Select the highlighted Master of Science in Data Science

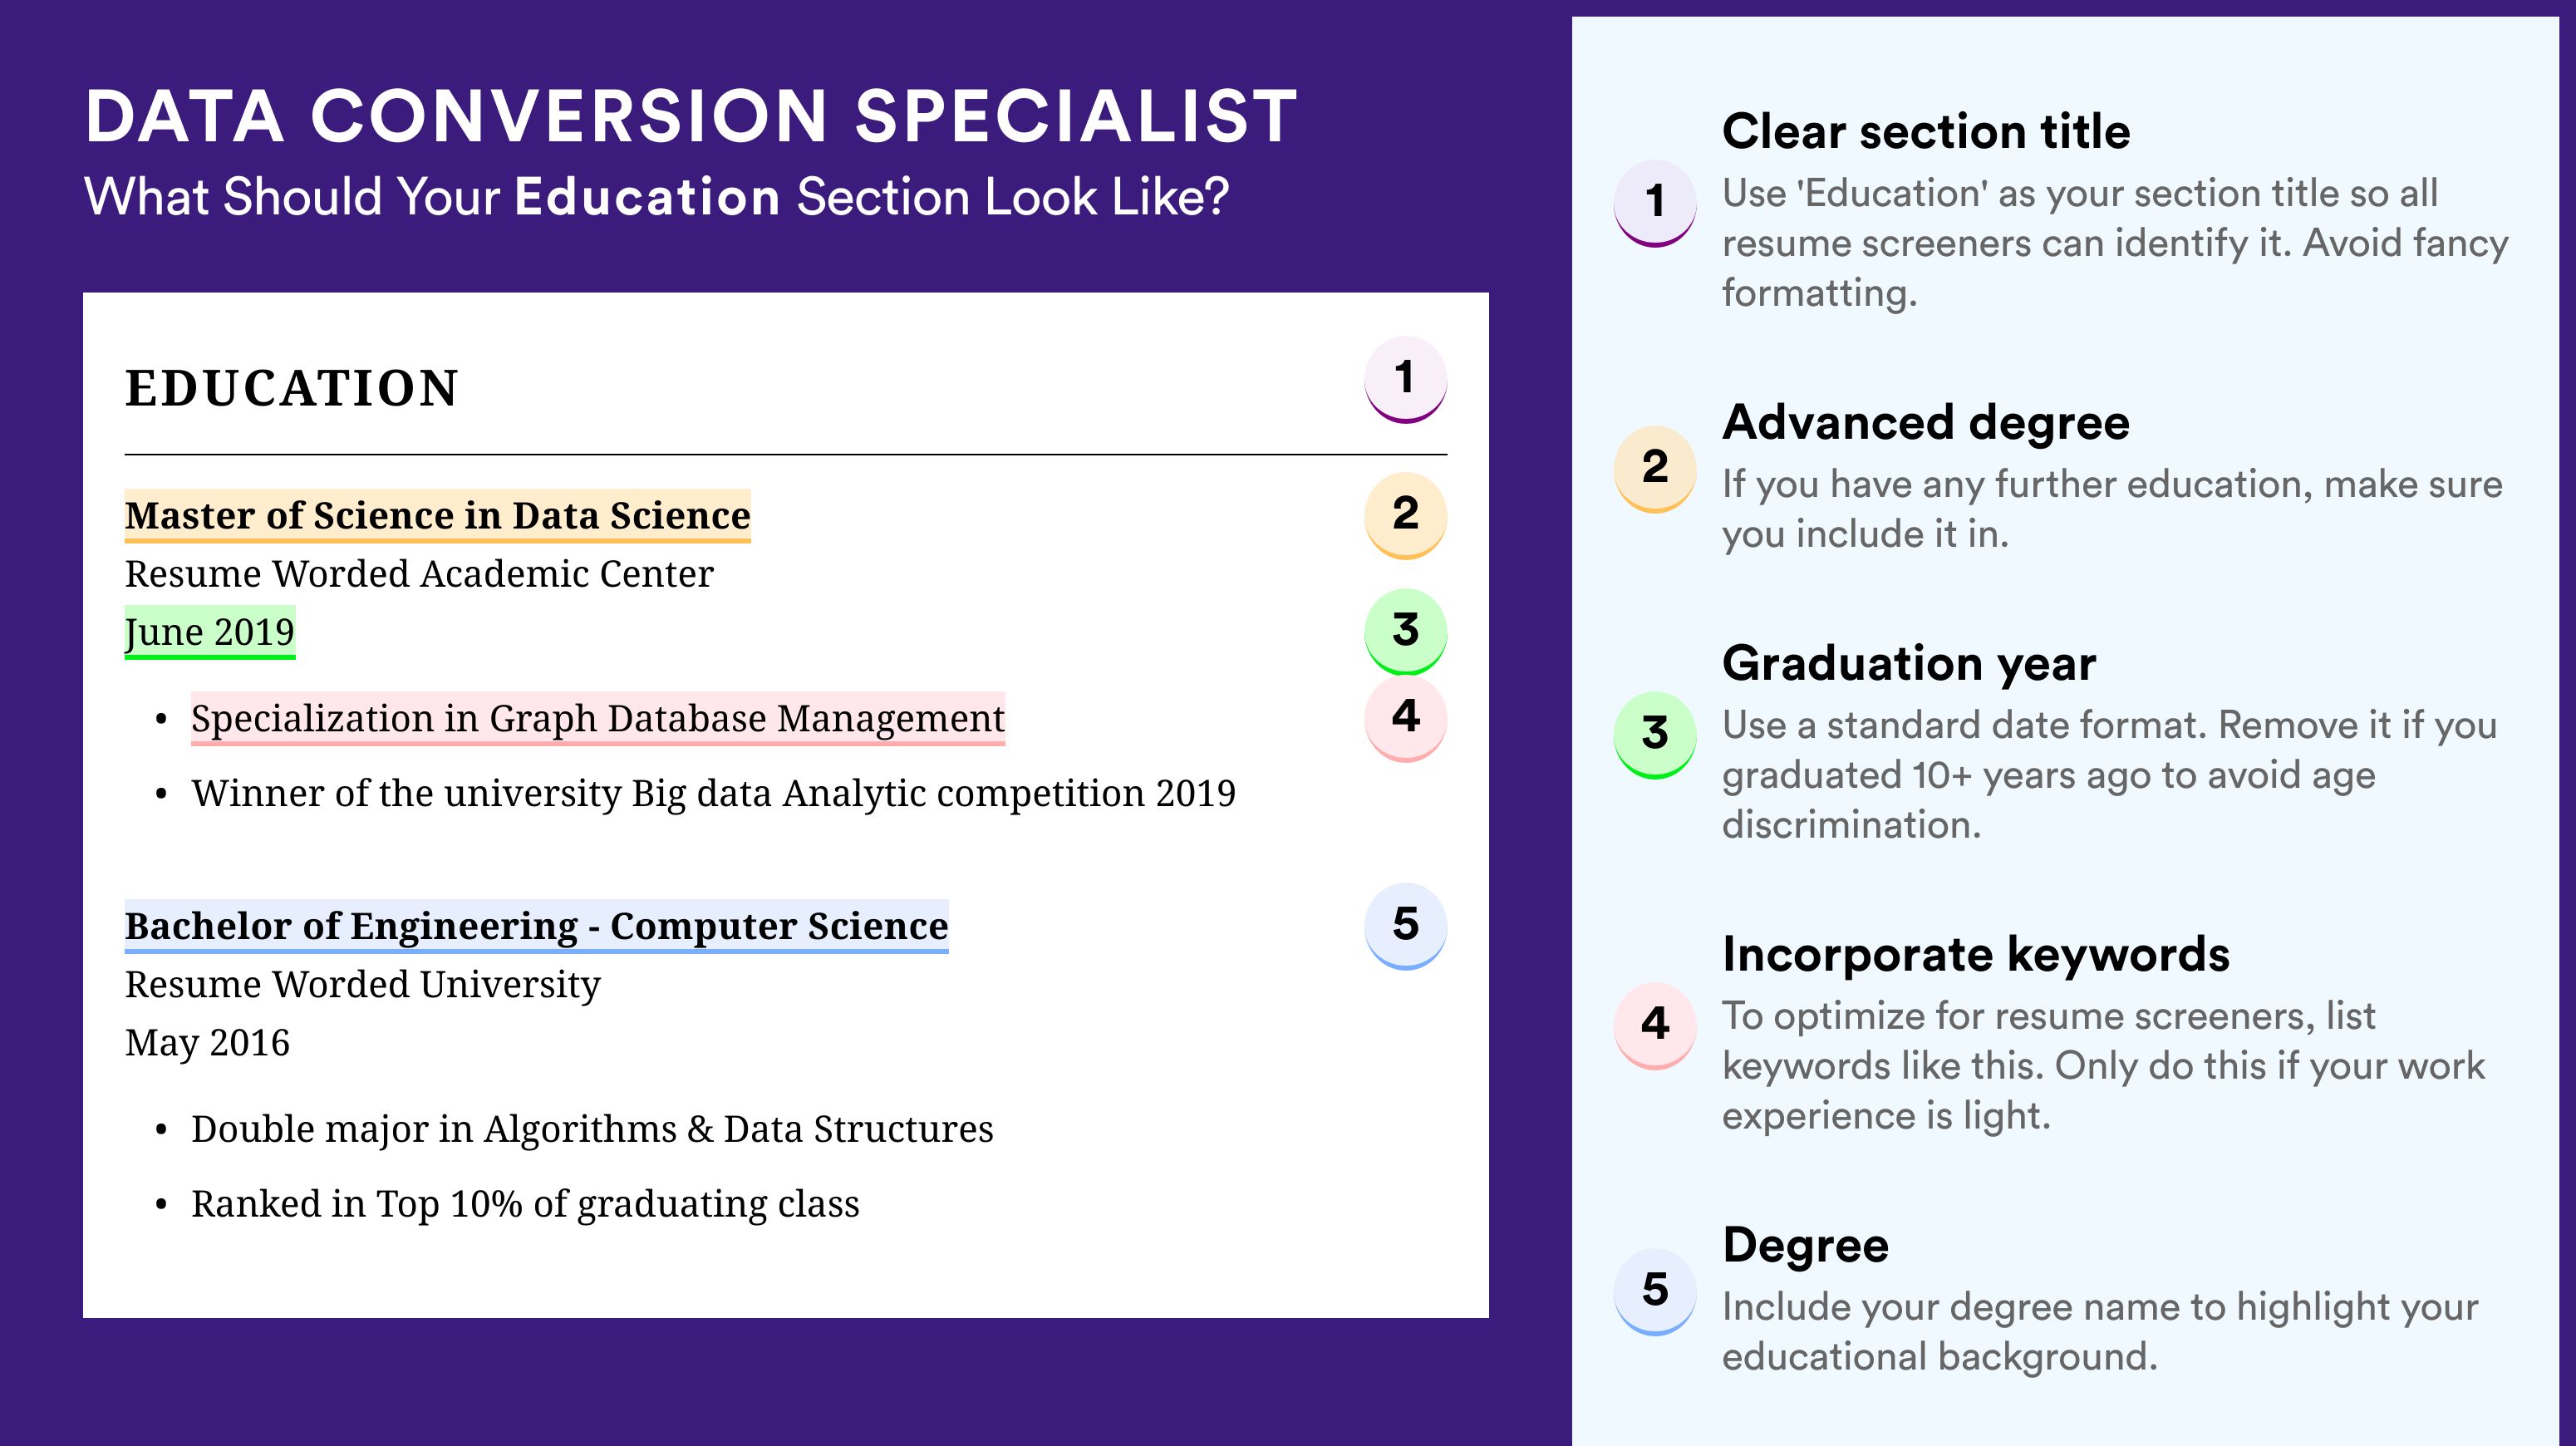tap(437, 516)
